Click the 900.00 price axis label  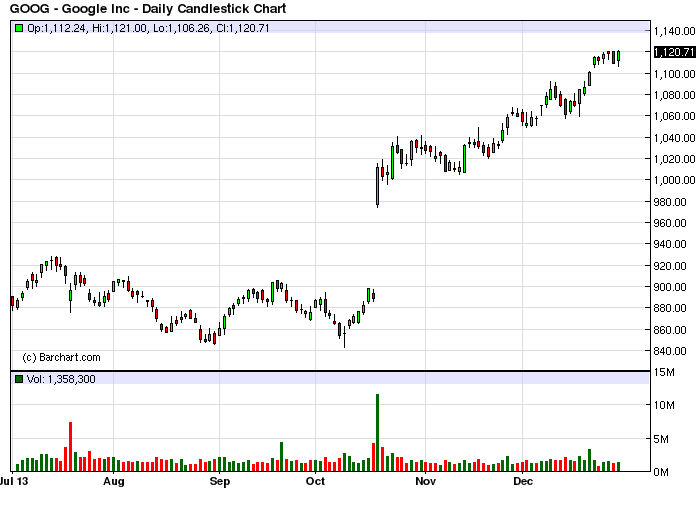point(670,287)
